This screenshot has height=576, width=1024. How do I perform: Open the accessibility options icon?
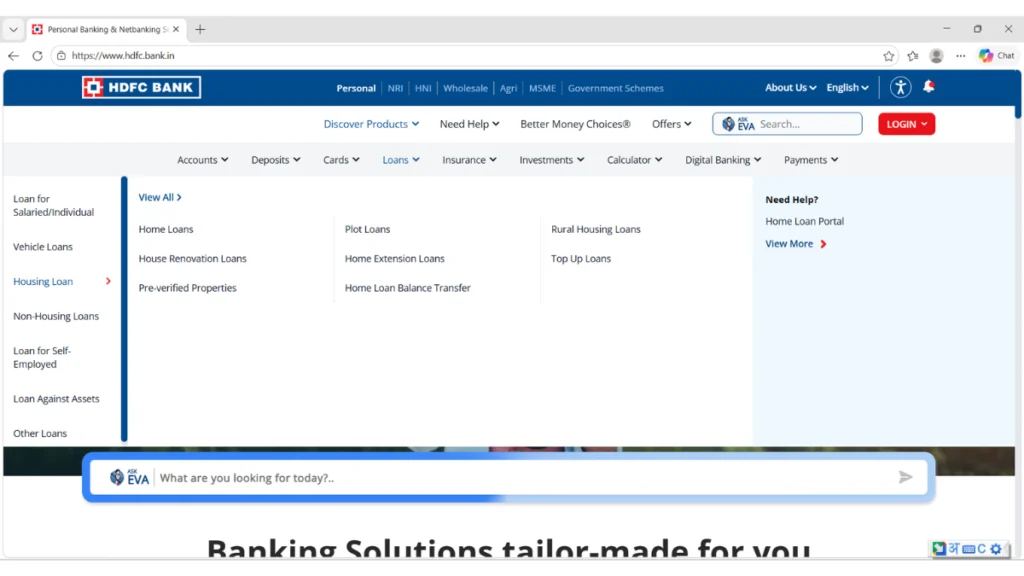click(900, 87)
